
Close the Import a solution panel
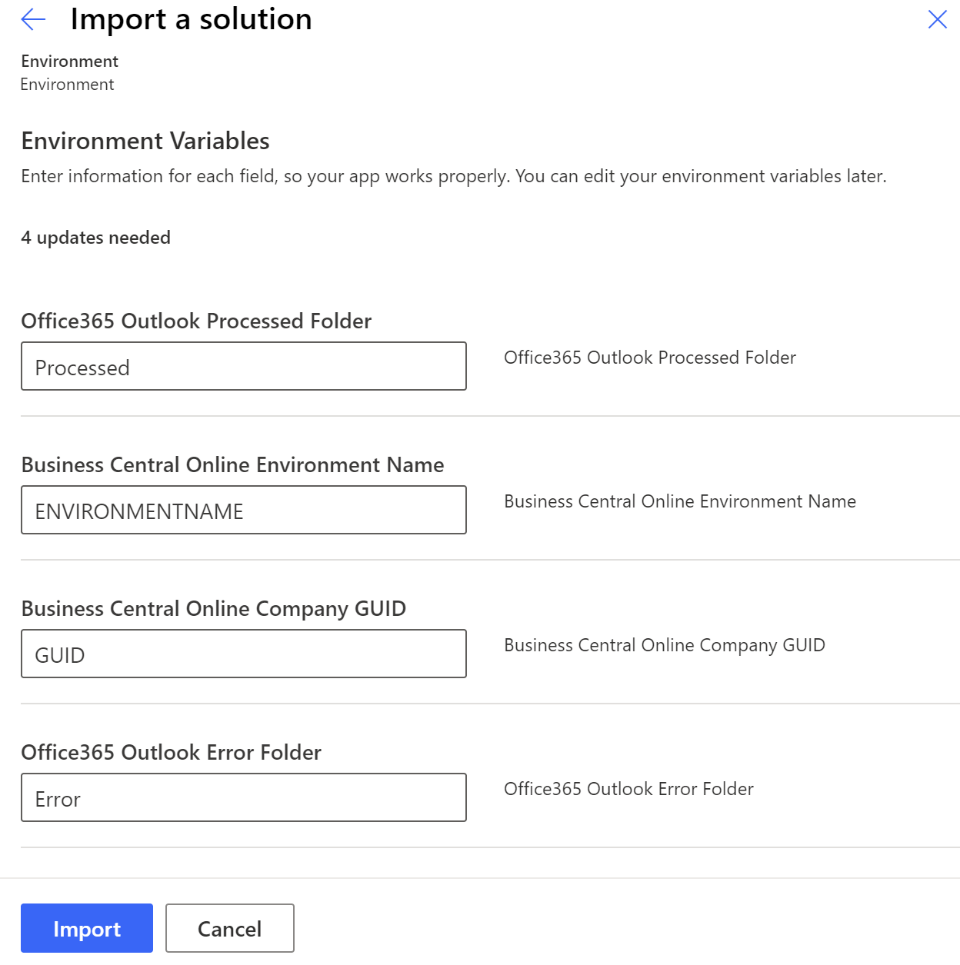(937, 19)
